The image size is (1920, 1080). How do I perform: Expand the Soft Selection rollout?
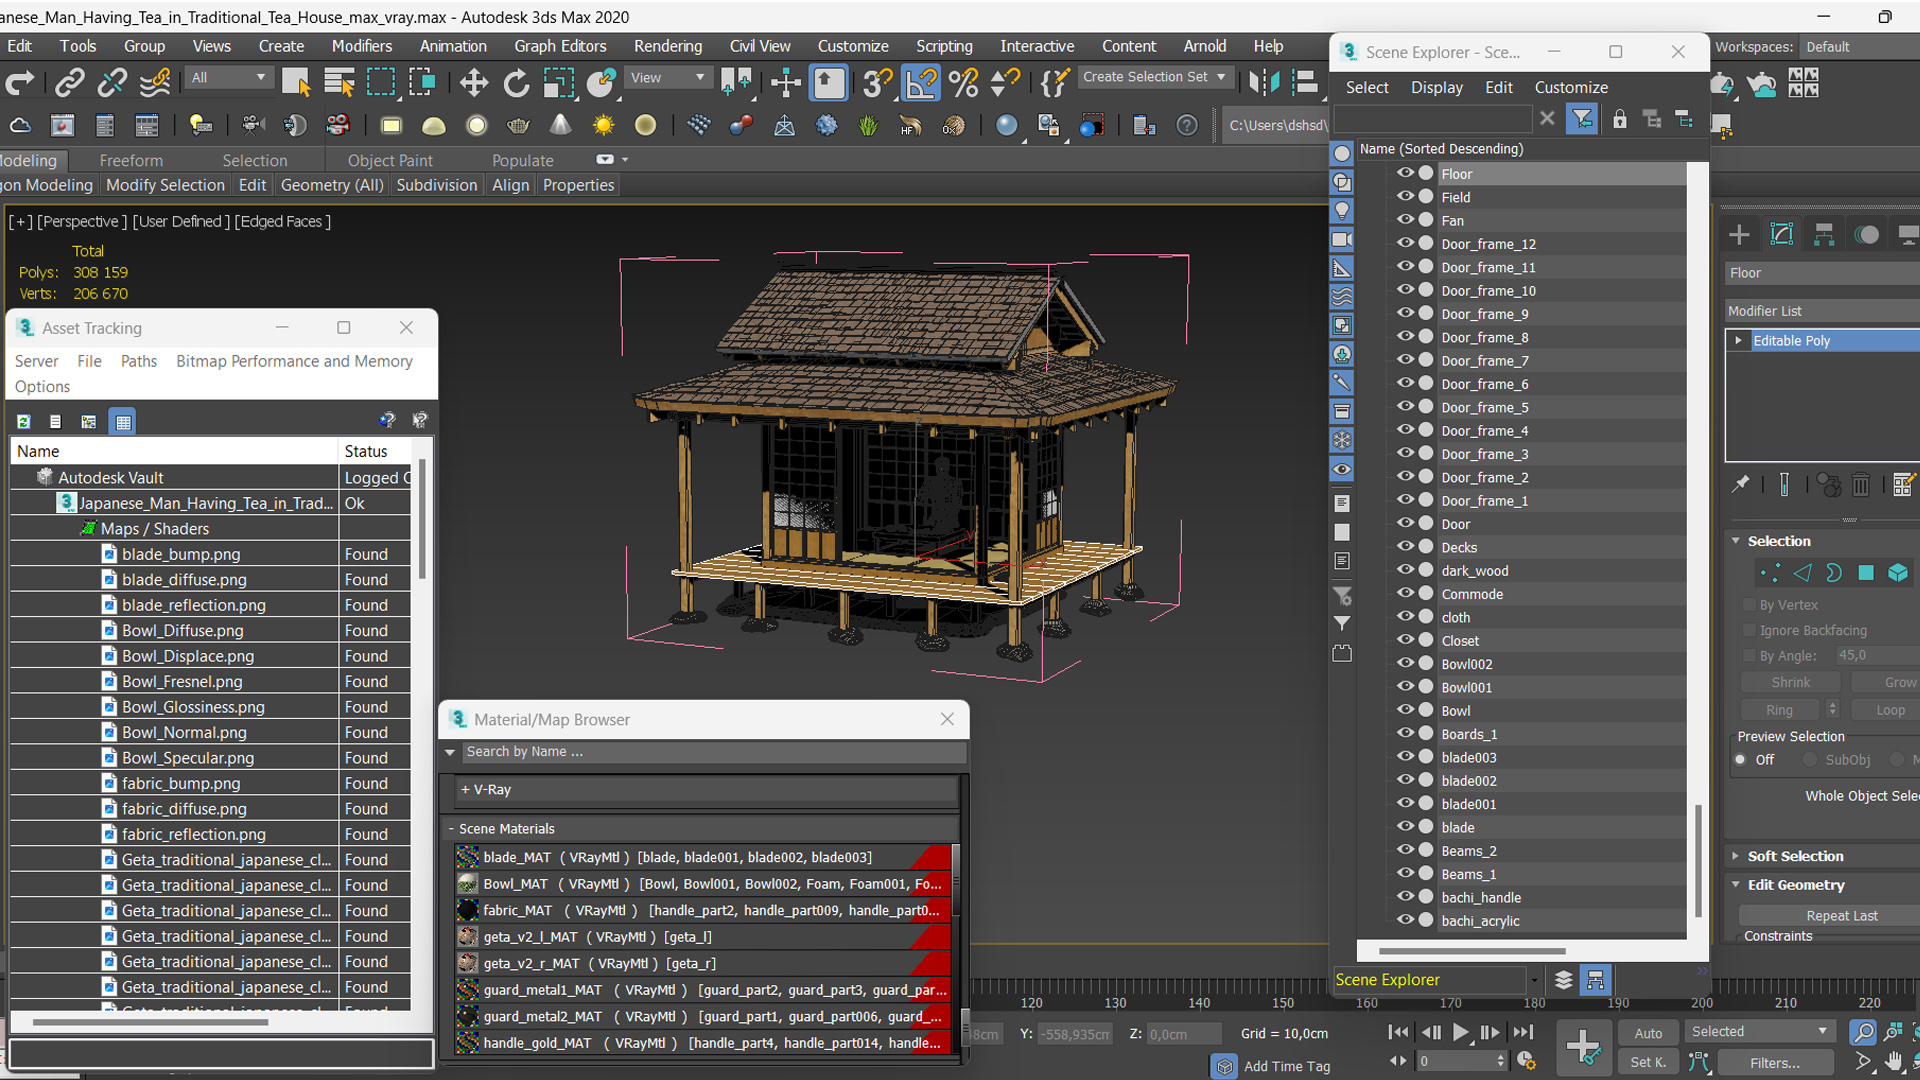point(1795,856)
